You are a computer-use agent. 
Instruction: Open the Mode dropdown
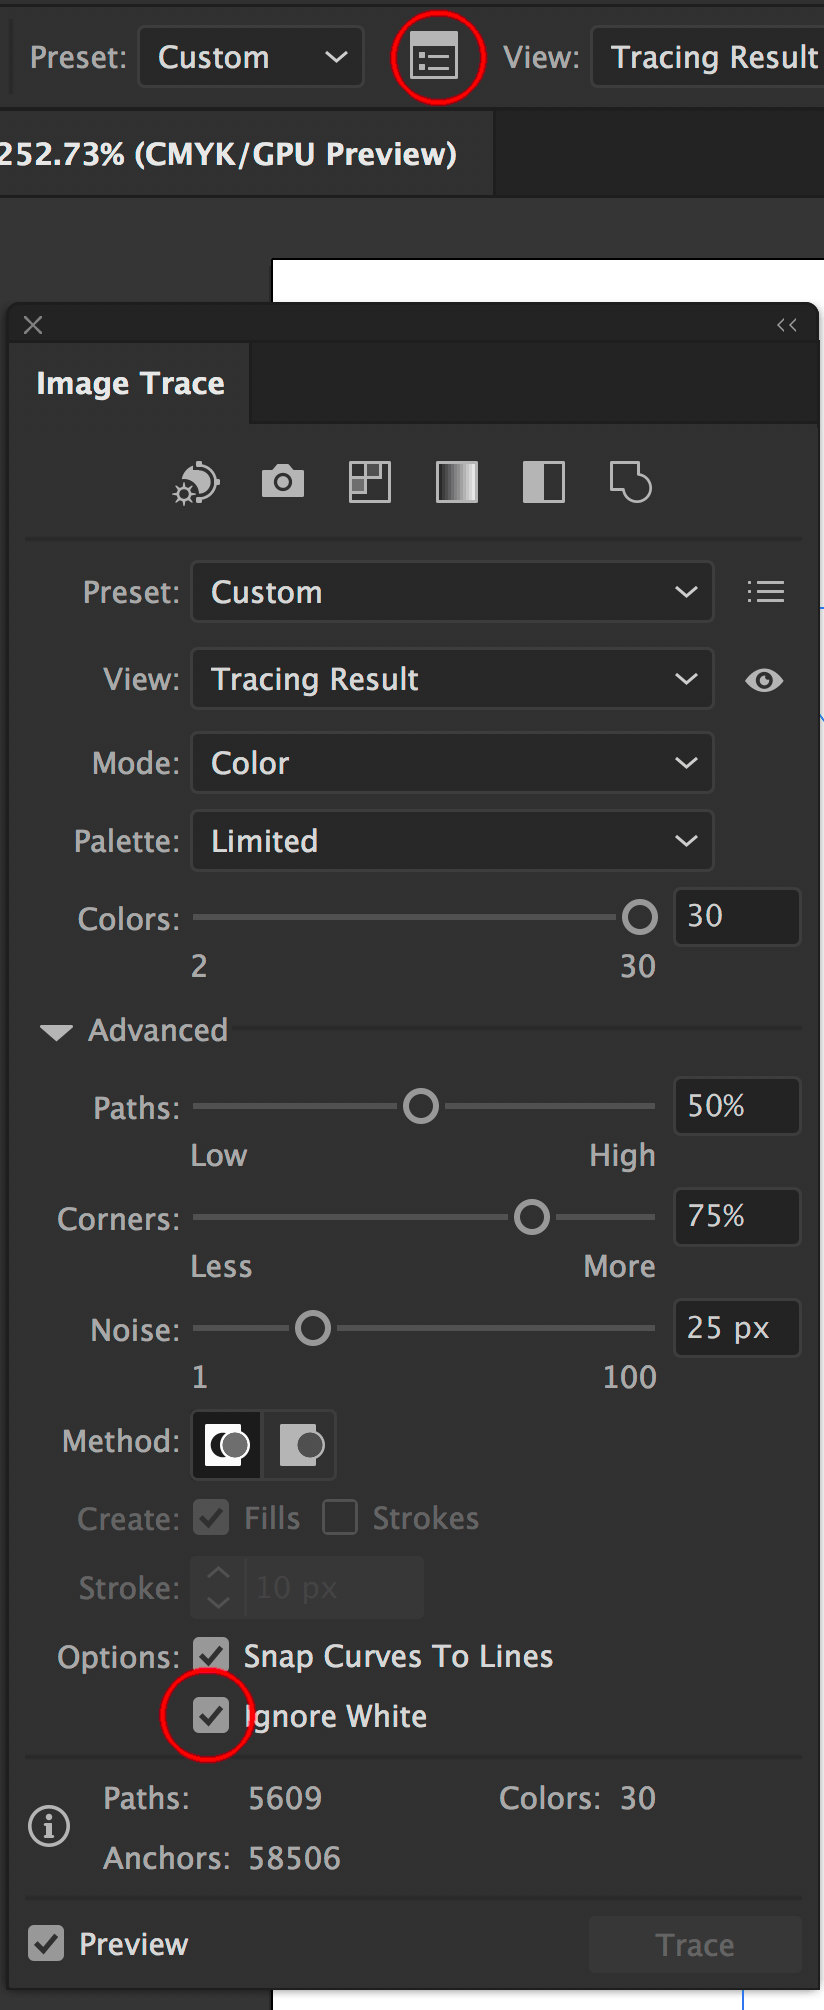coord(452,763)
